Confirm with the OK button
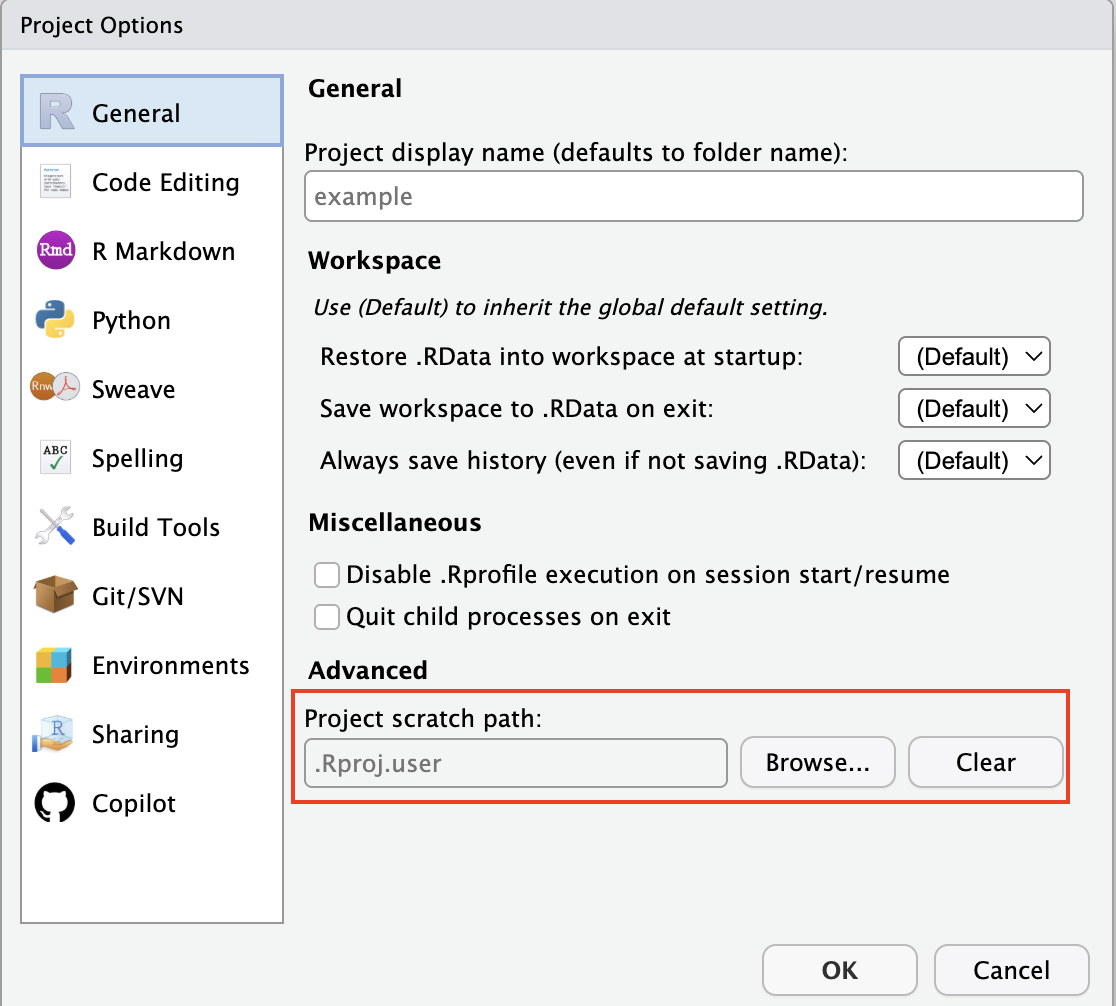 click(839, 970)
